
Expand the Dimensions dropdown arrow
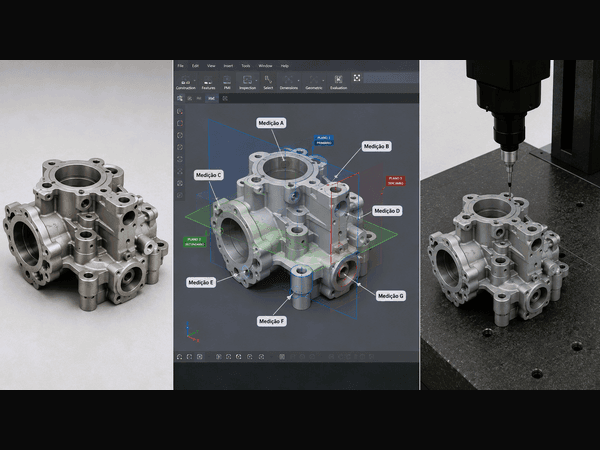tap(298, 80)
